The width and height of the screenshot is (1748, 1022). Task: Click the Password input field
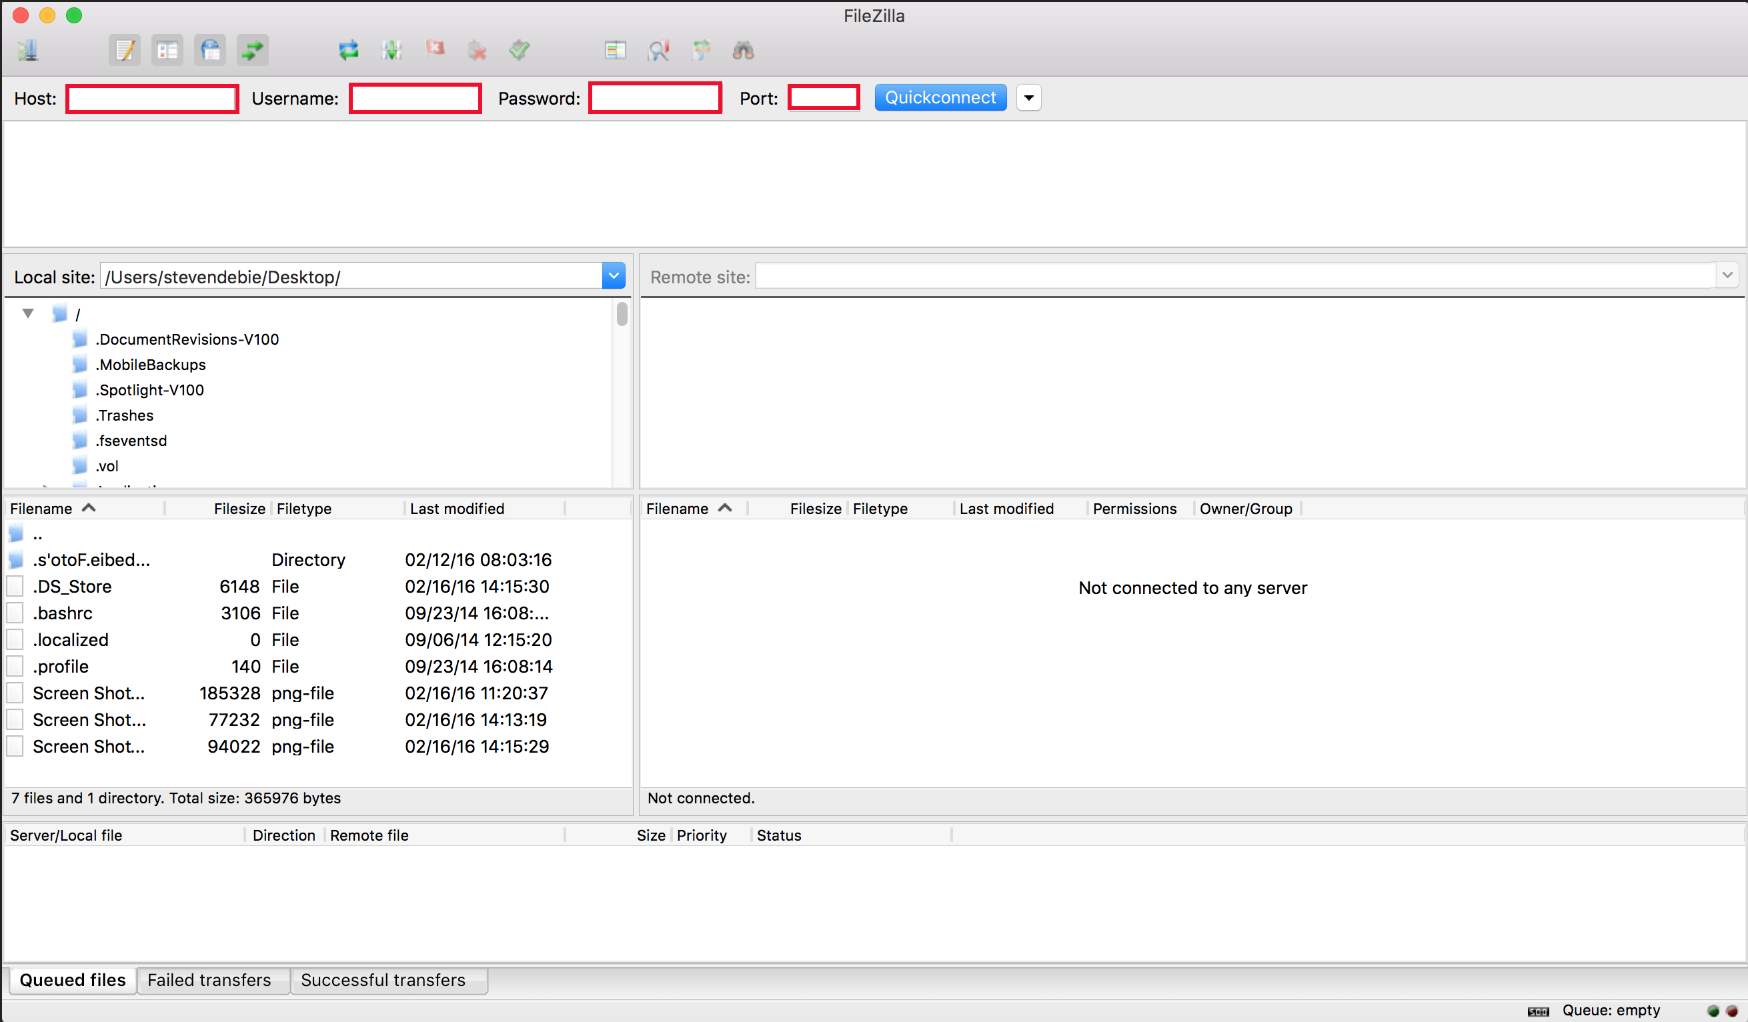[x=655, y=98]
